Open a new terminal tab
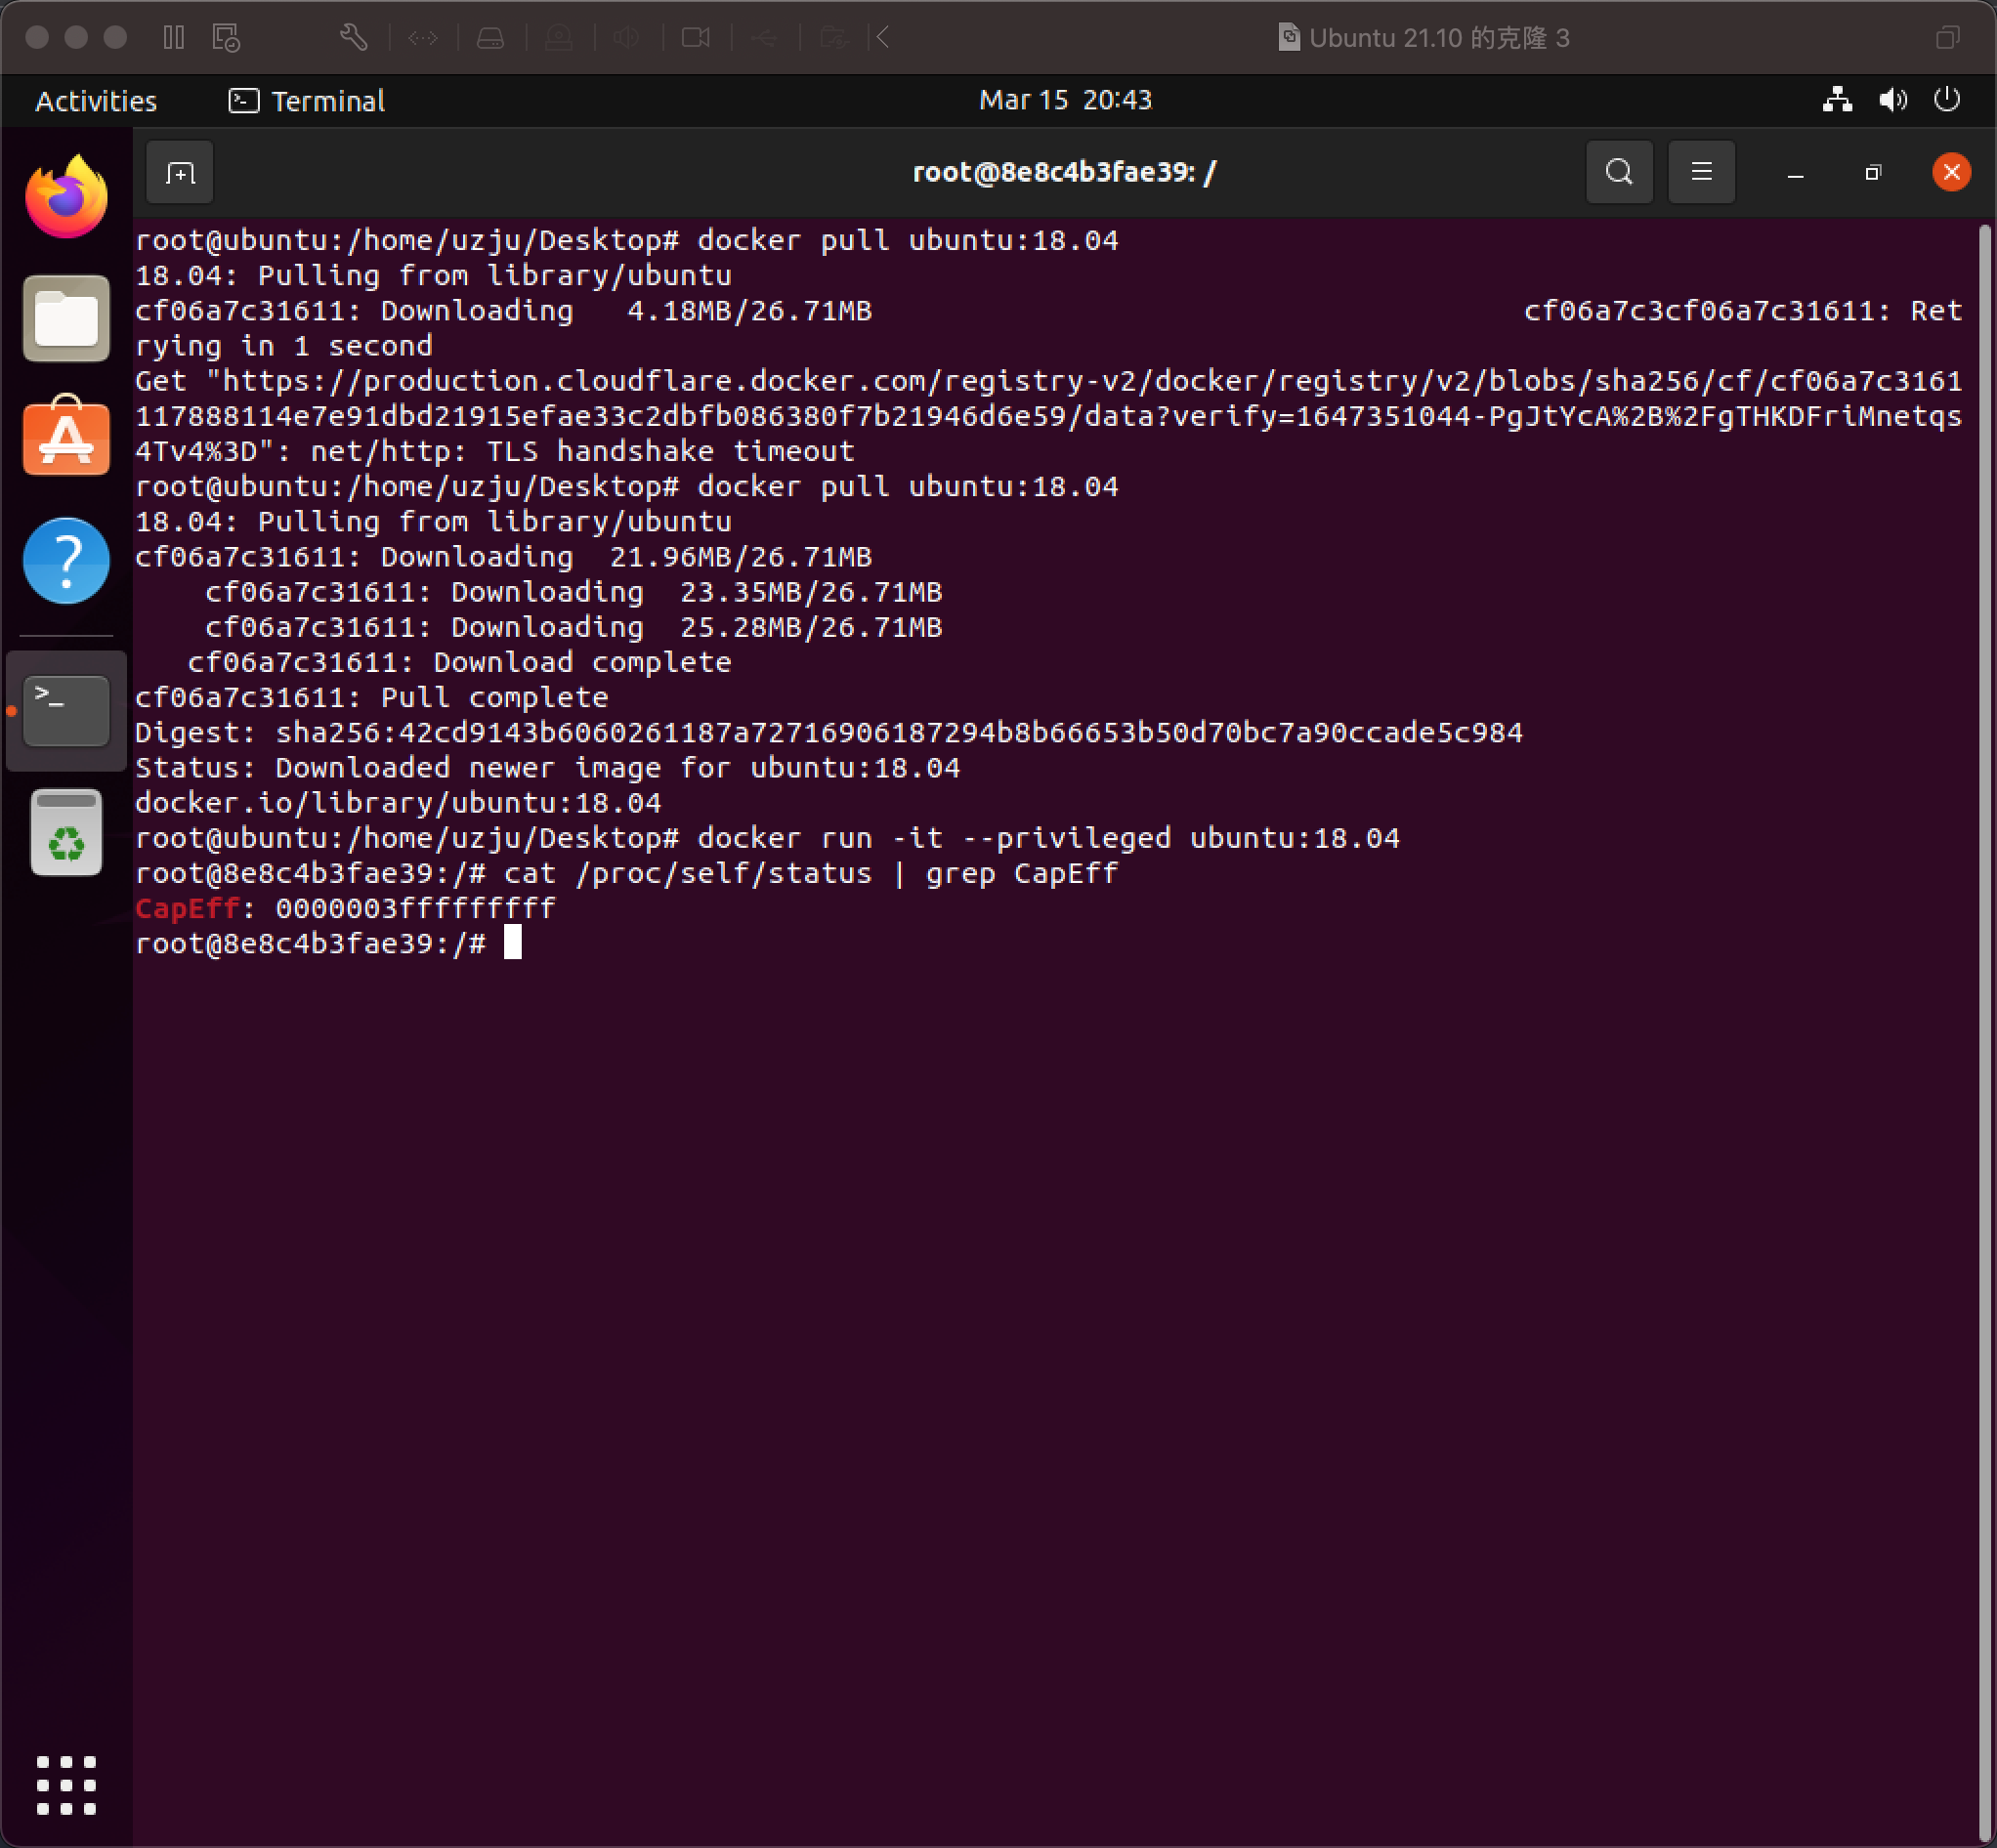Screen dimensions: 1997x1848 click(x=180, y=173)
